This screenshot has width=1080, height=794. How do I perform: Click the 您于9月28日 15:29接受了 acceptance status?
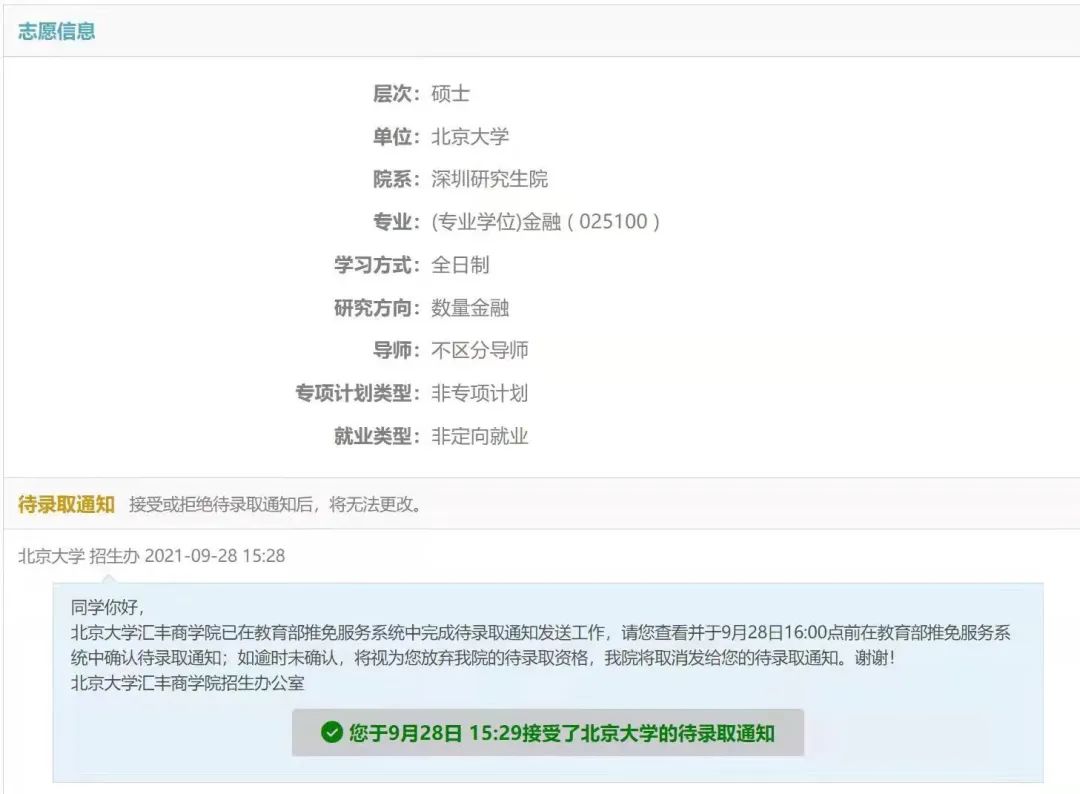click(561, 733)
